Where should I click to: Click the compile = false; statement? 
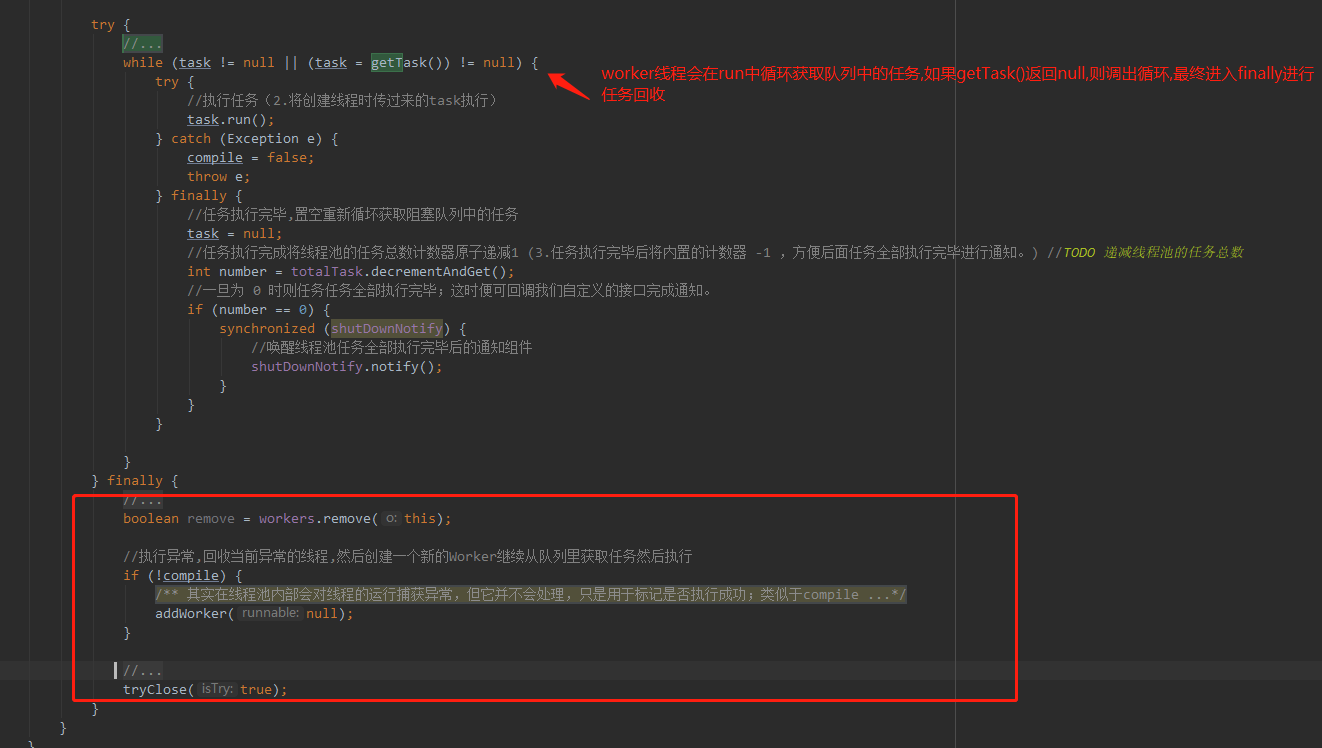pos(250,157)
